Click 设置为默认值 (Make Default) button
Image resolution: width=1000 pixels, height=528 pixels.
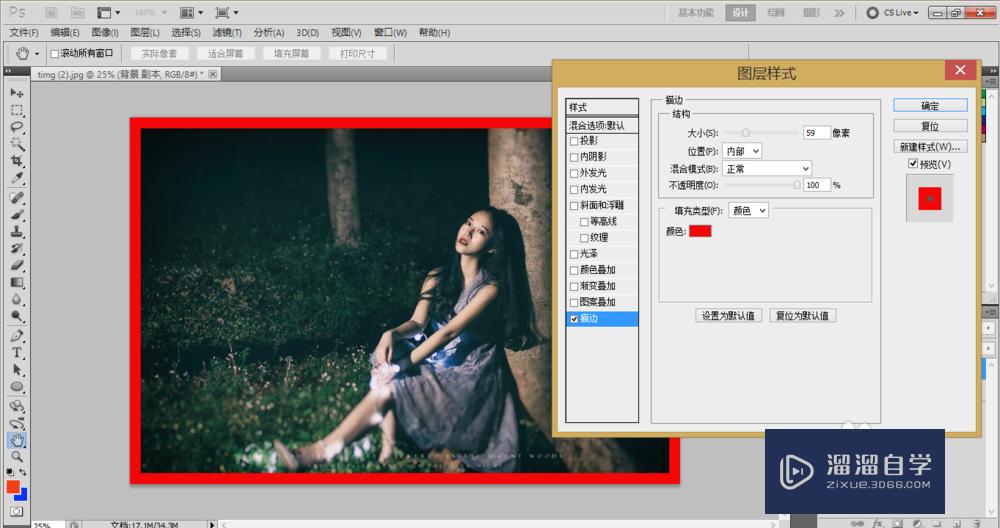tap(729, 316)
